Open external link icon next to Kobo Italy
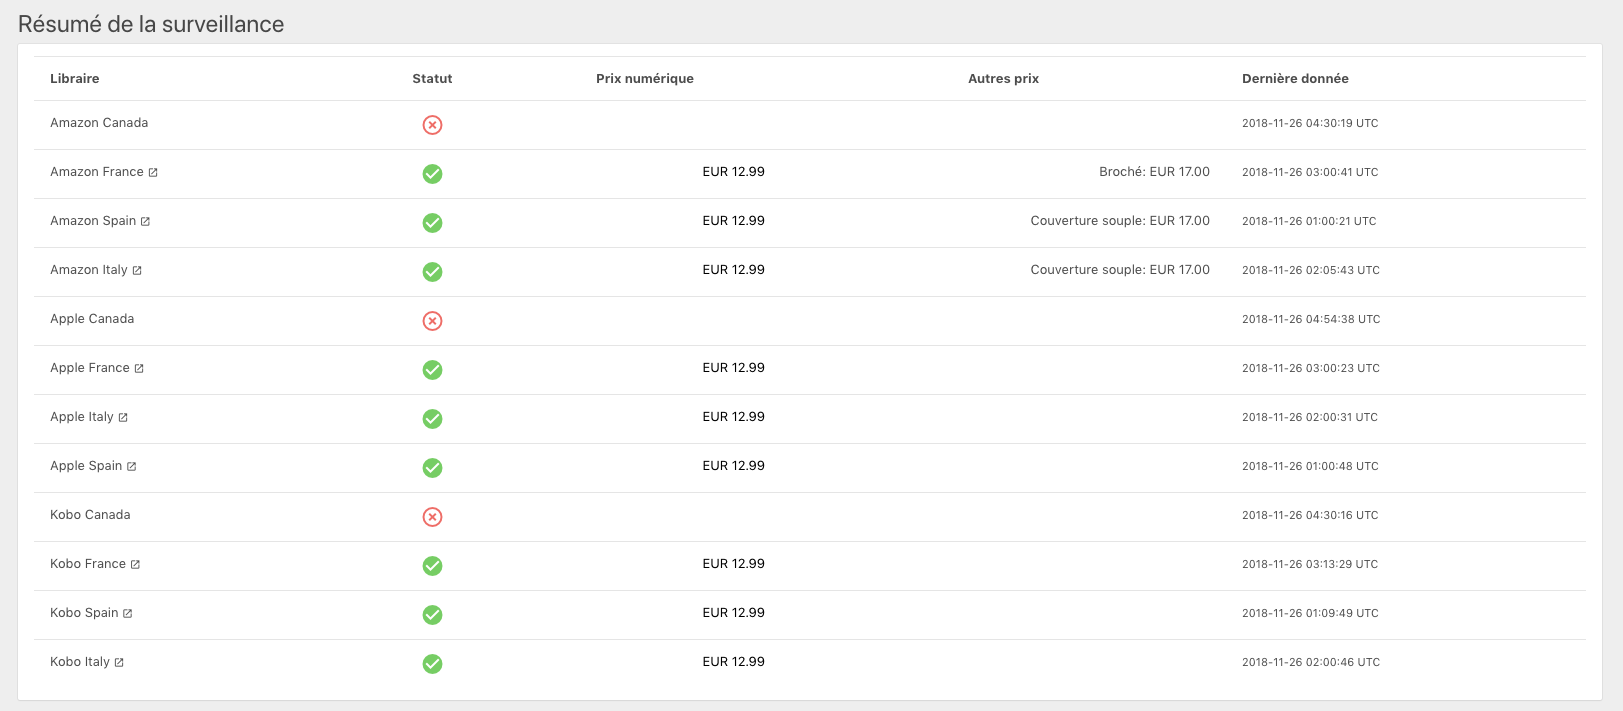This screenshot has width=1623, height=711. pos(119,663)
